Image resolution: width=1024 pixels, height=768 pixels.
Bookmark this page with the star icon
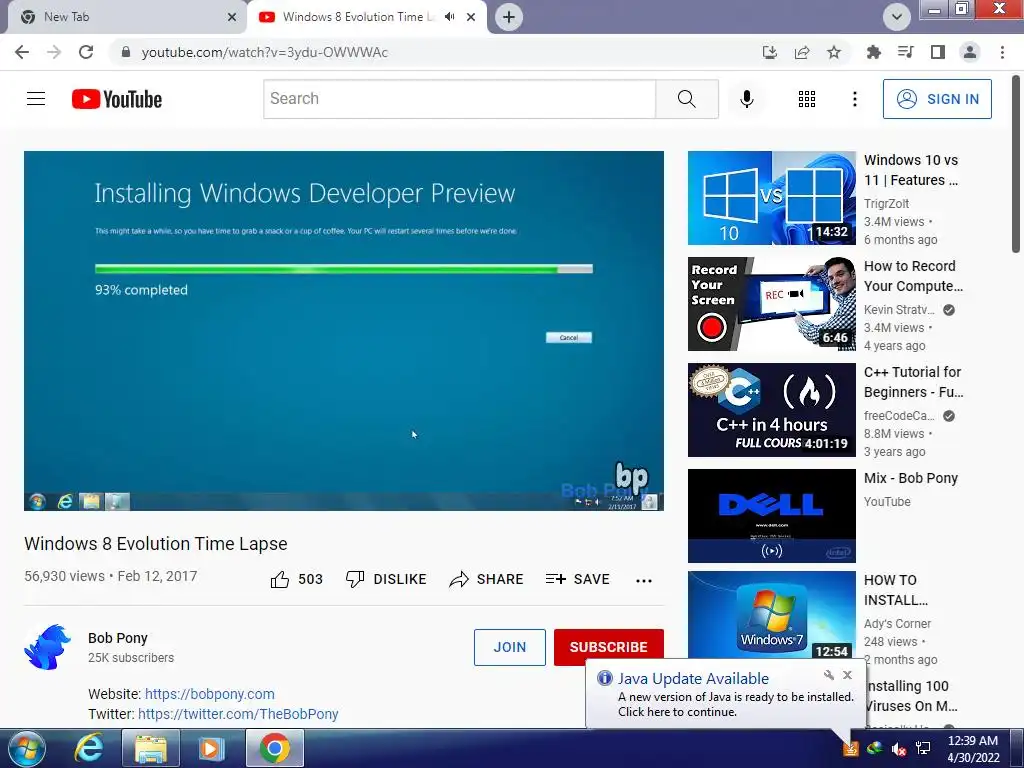pos(834,52)
